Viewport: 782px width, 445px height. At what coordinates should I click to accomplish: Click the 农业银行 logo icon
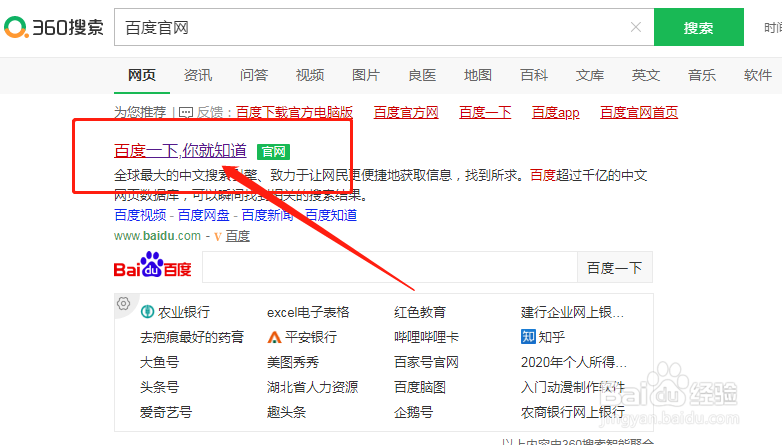point(147,312)
